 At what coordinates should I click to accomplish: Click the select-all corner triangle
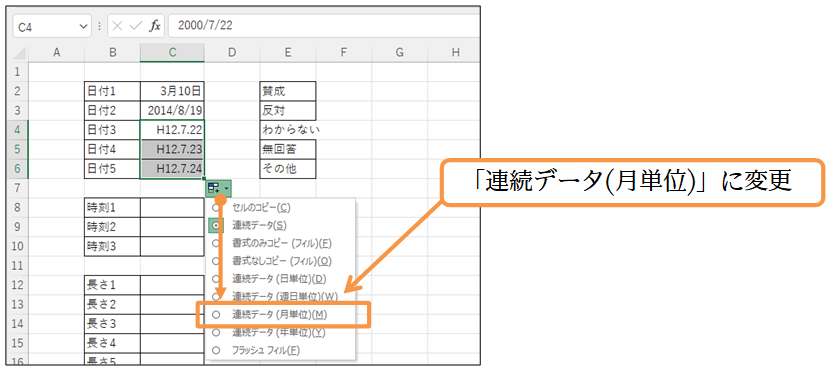[21, 53]
